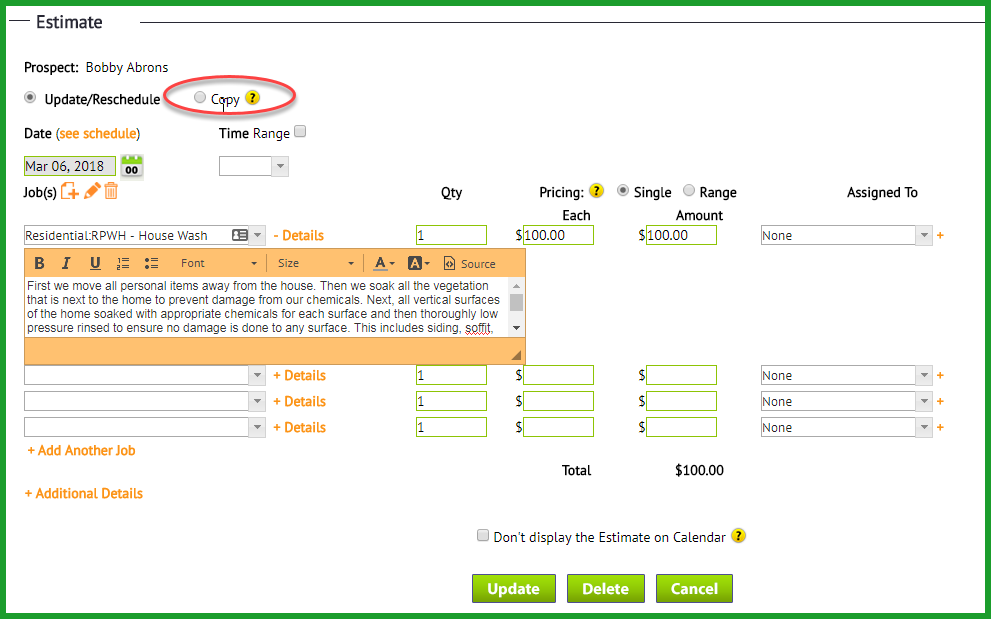Click the Amount field in second job row

coord(681,376)
